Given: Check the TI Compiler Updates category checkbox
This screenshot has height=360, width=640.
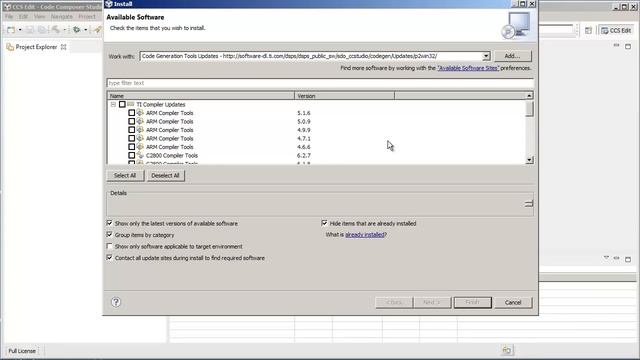Looking at the screenshot, I should (122, 104).
